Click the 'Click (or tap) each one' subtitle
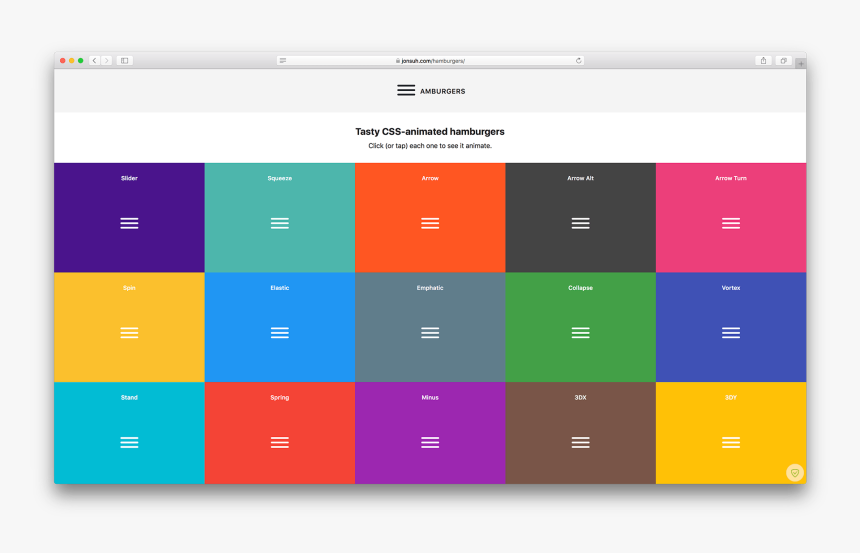The height and width of the screenshot is (553, 860). (430, 146)
